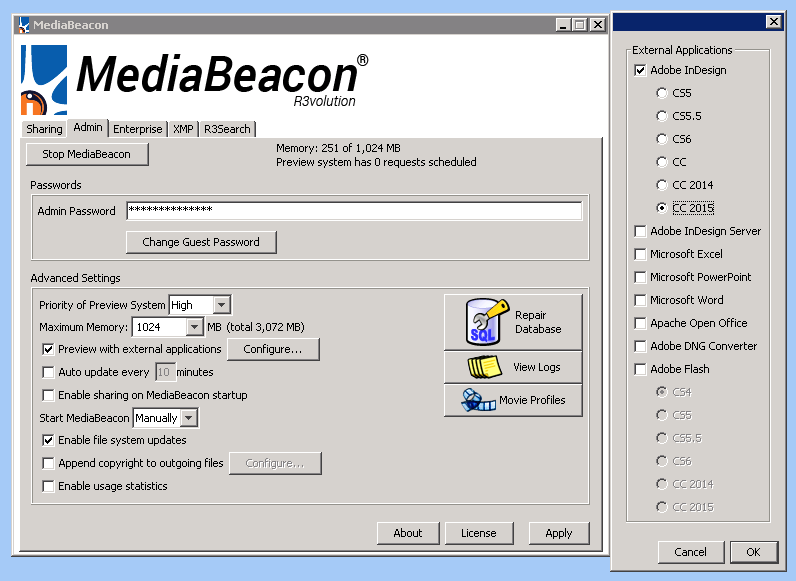Choose InDesign CC option
796x581 pixels.
(x=661, y=162)
